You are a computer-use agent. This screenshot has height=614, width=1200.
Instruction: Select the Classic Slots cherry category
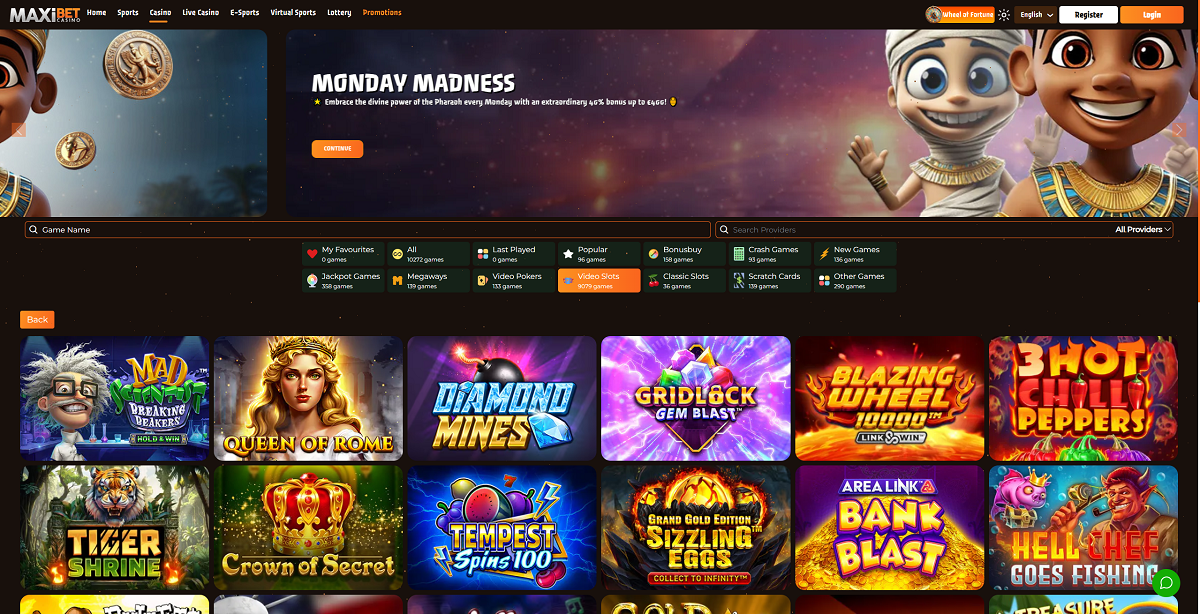684,281
